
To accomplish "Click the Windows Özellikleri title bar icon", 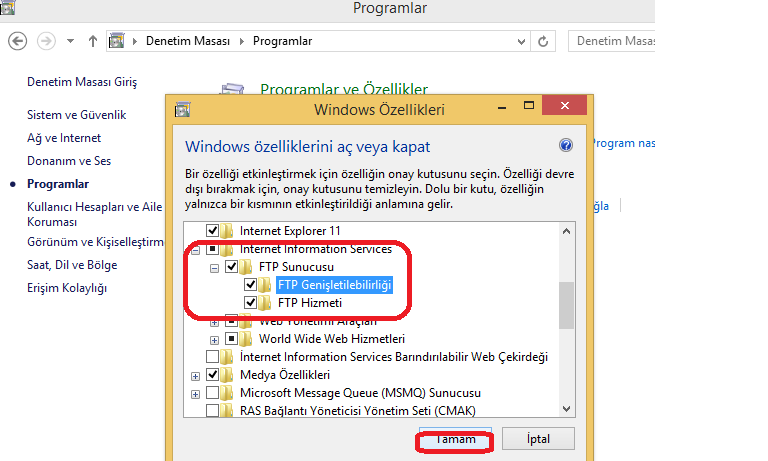I will [x=182, y=109].
